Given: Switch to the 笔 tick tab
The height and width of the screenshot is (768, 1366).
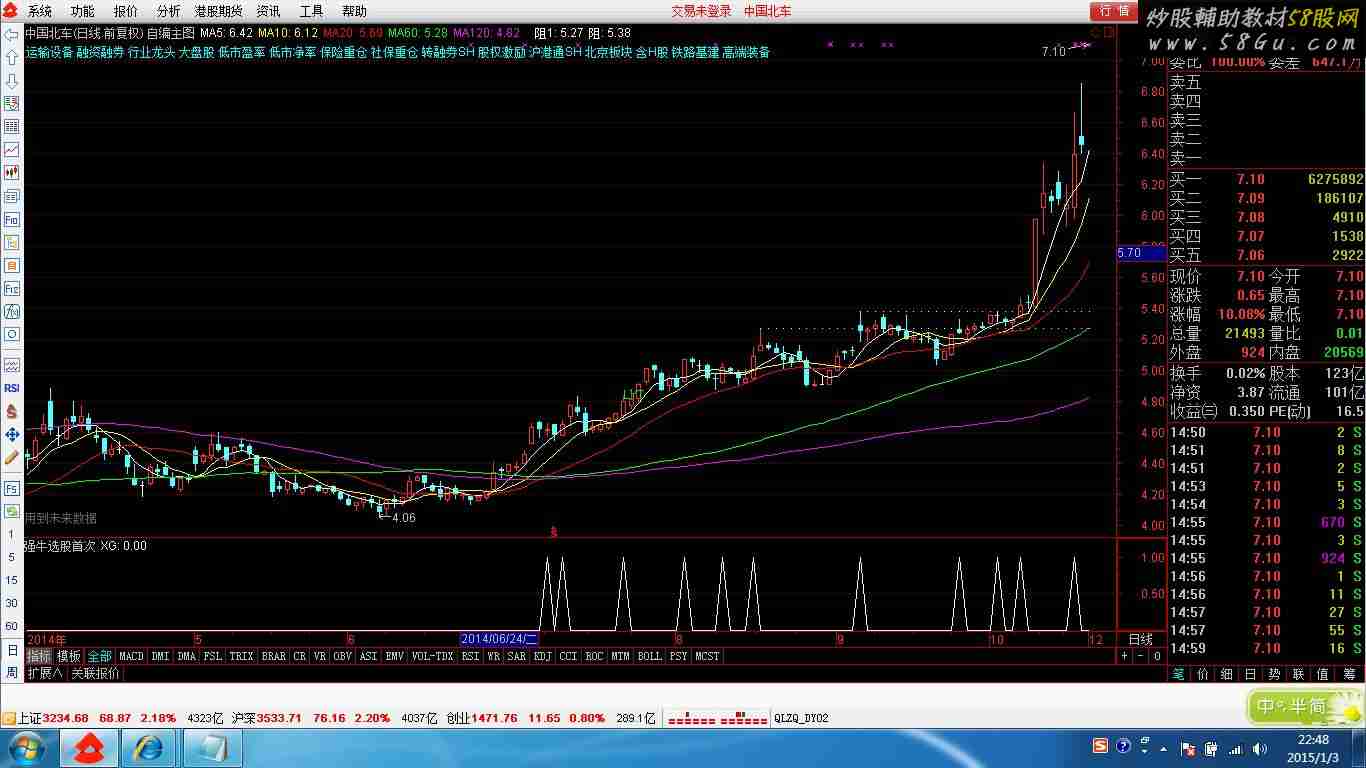Looking at the screenshot, I should coord(1179,674).
